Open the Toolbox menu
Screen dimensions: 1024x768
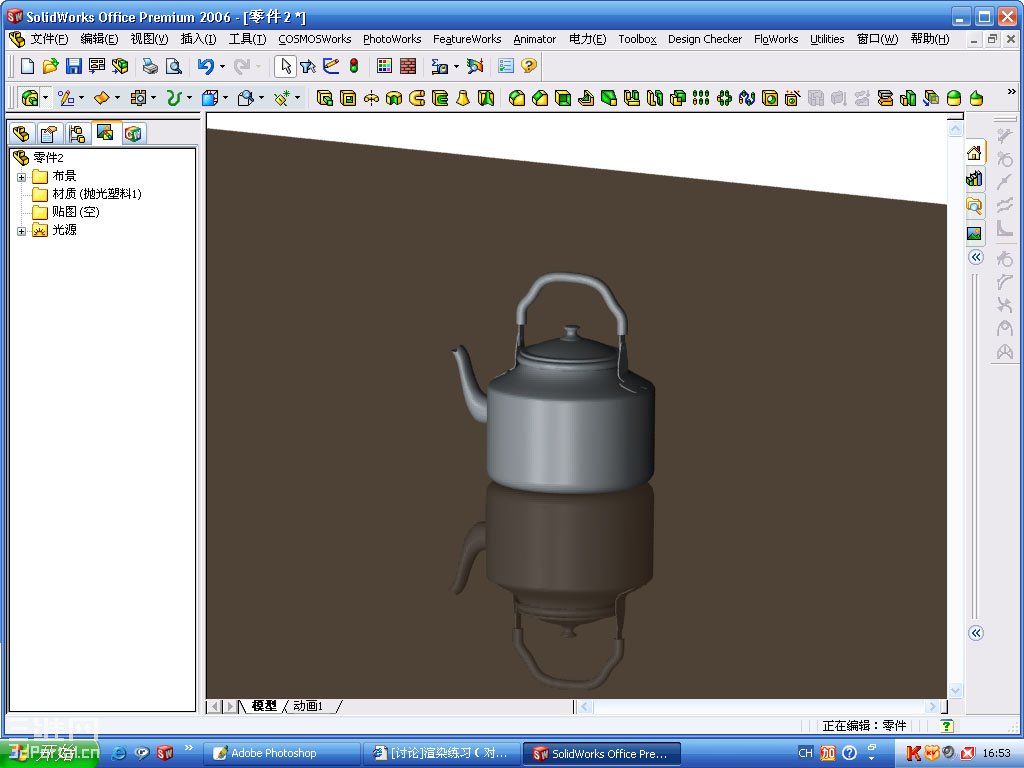[x=637, y=39]
